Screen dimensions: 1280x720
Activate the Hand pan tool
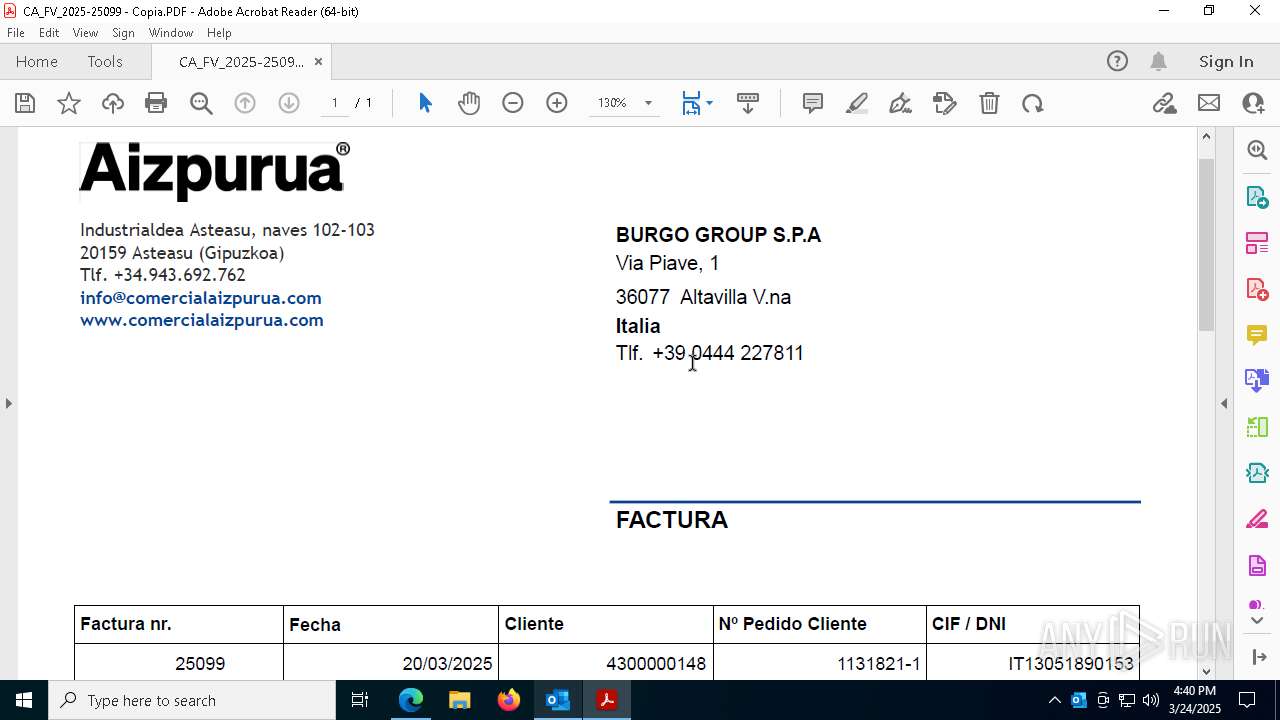tap(469, 103)
